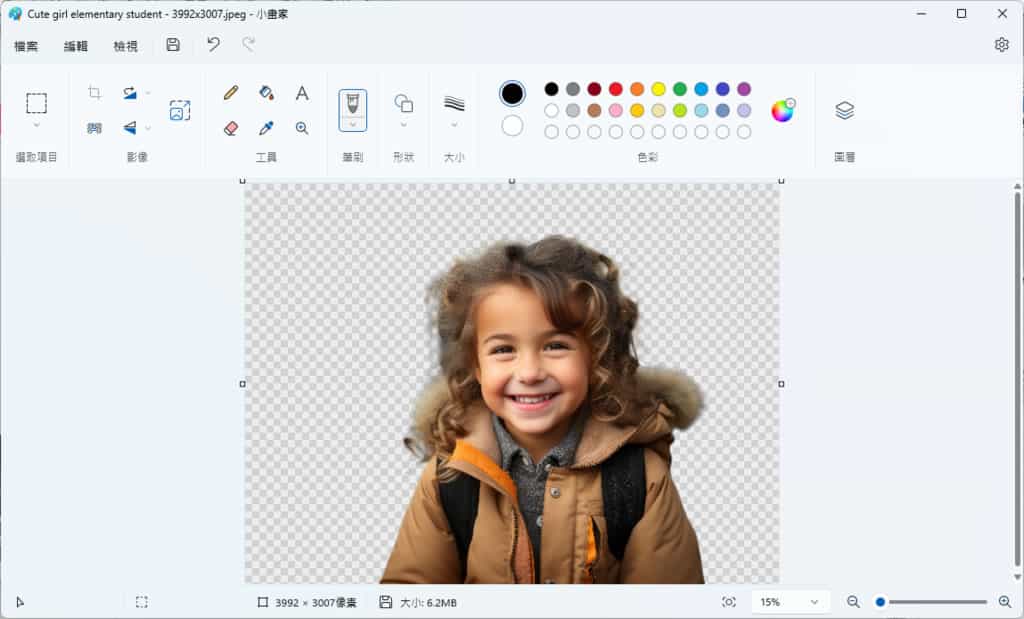Open the View menu (檢視)
Screen dimensions: 1024x619
point(125,46)
